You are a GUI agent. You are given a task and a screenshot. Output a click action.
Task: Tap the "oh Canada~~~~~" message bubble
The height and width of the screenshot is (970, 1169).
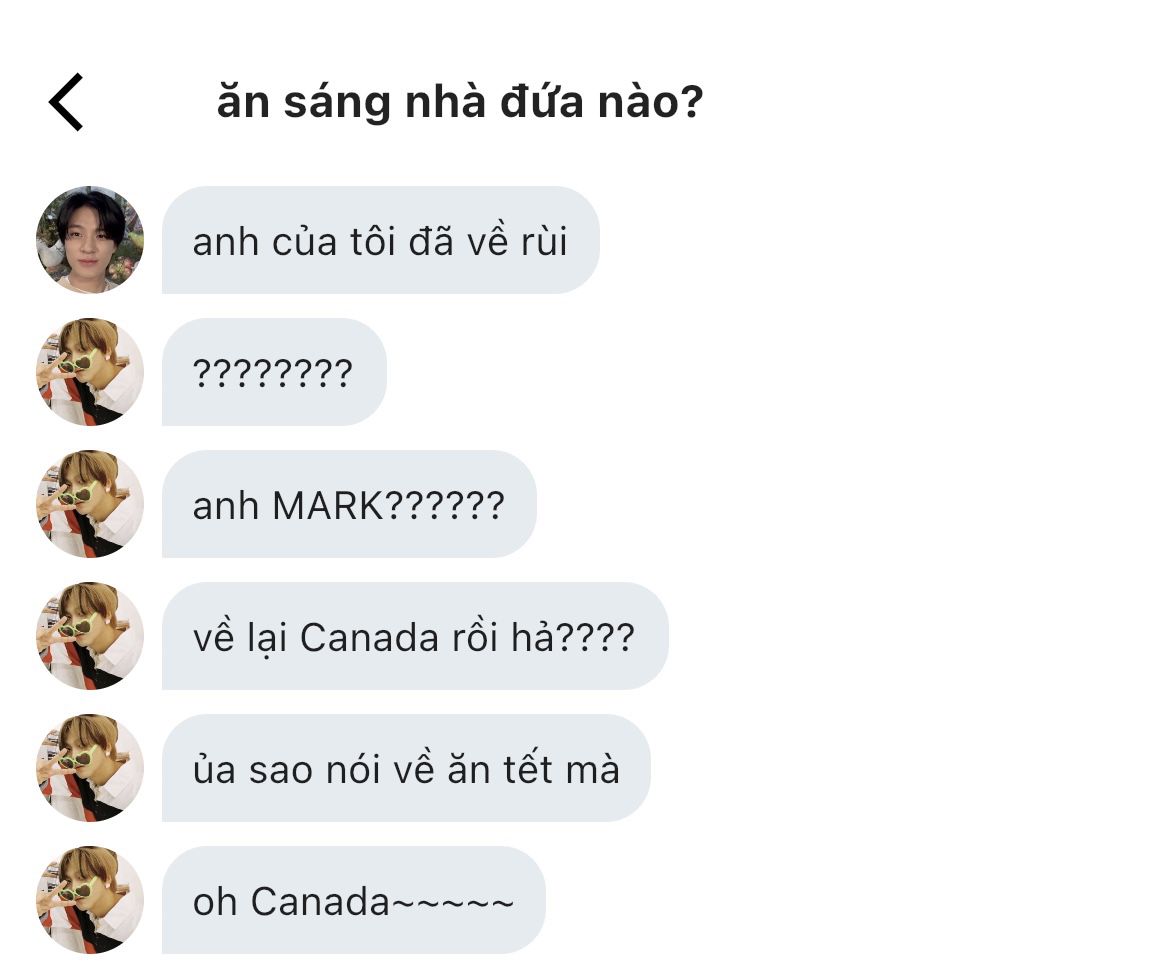pos(353,900)
